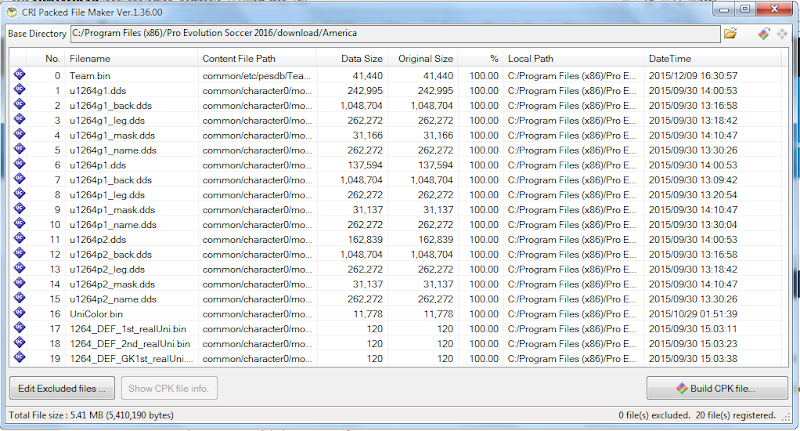Select the 1264_DEF_1st_realUni.bin filename
This screenshot has width=800, height=431.
(x=128, y=328)
